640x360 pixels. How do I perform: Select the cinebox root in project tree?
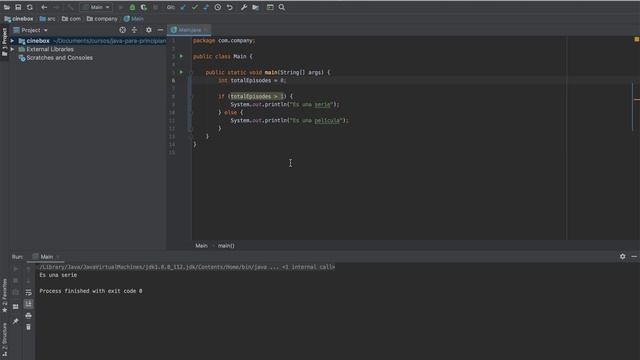coord(88,41)
